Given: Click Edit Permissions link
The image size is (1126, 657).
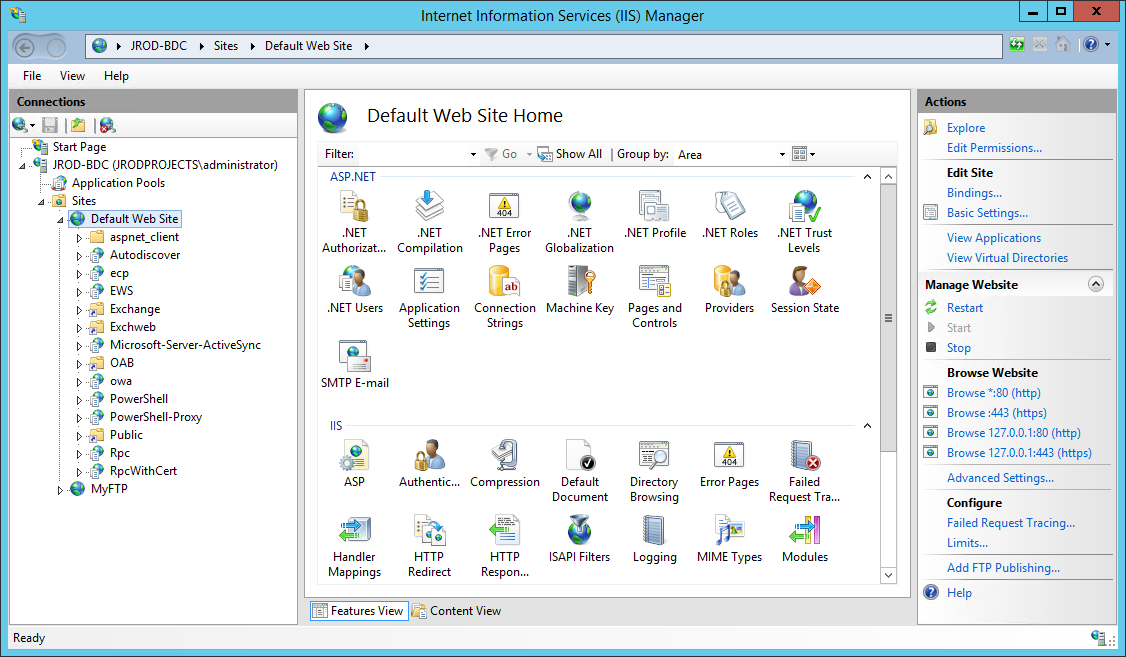Looking at the screenshot, I should click(994, 148).
